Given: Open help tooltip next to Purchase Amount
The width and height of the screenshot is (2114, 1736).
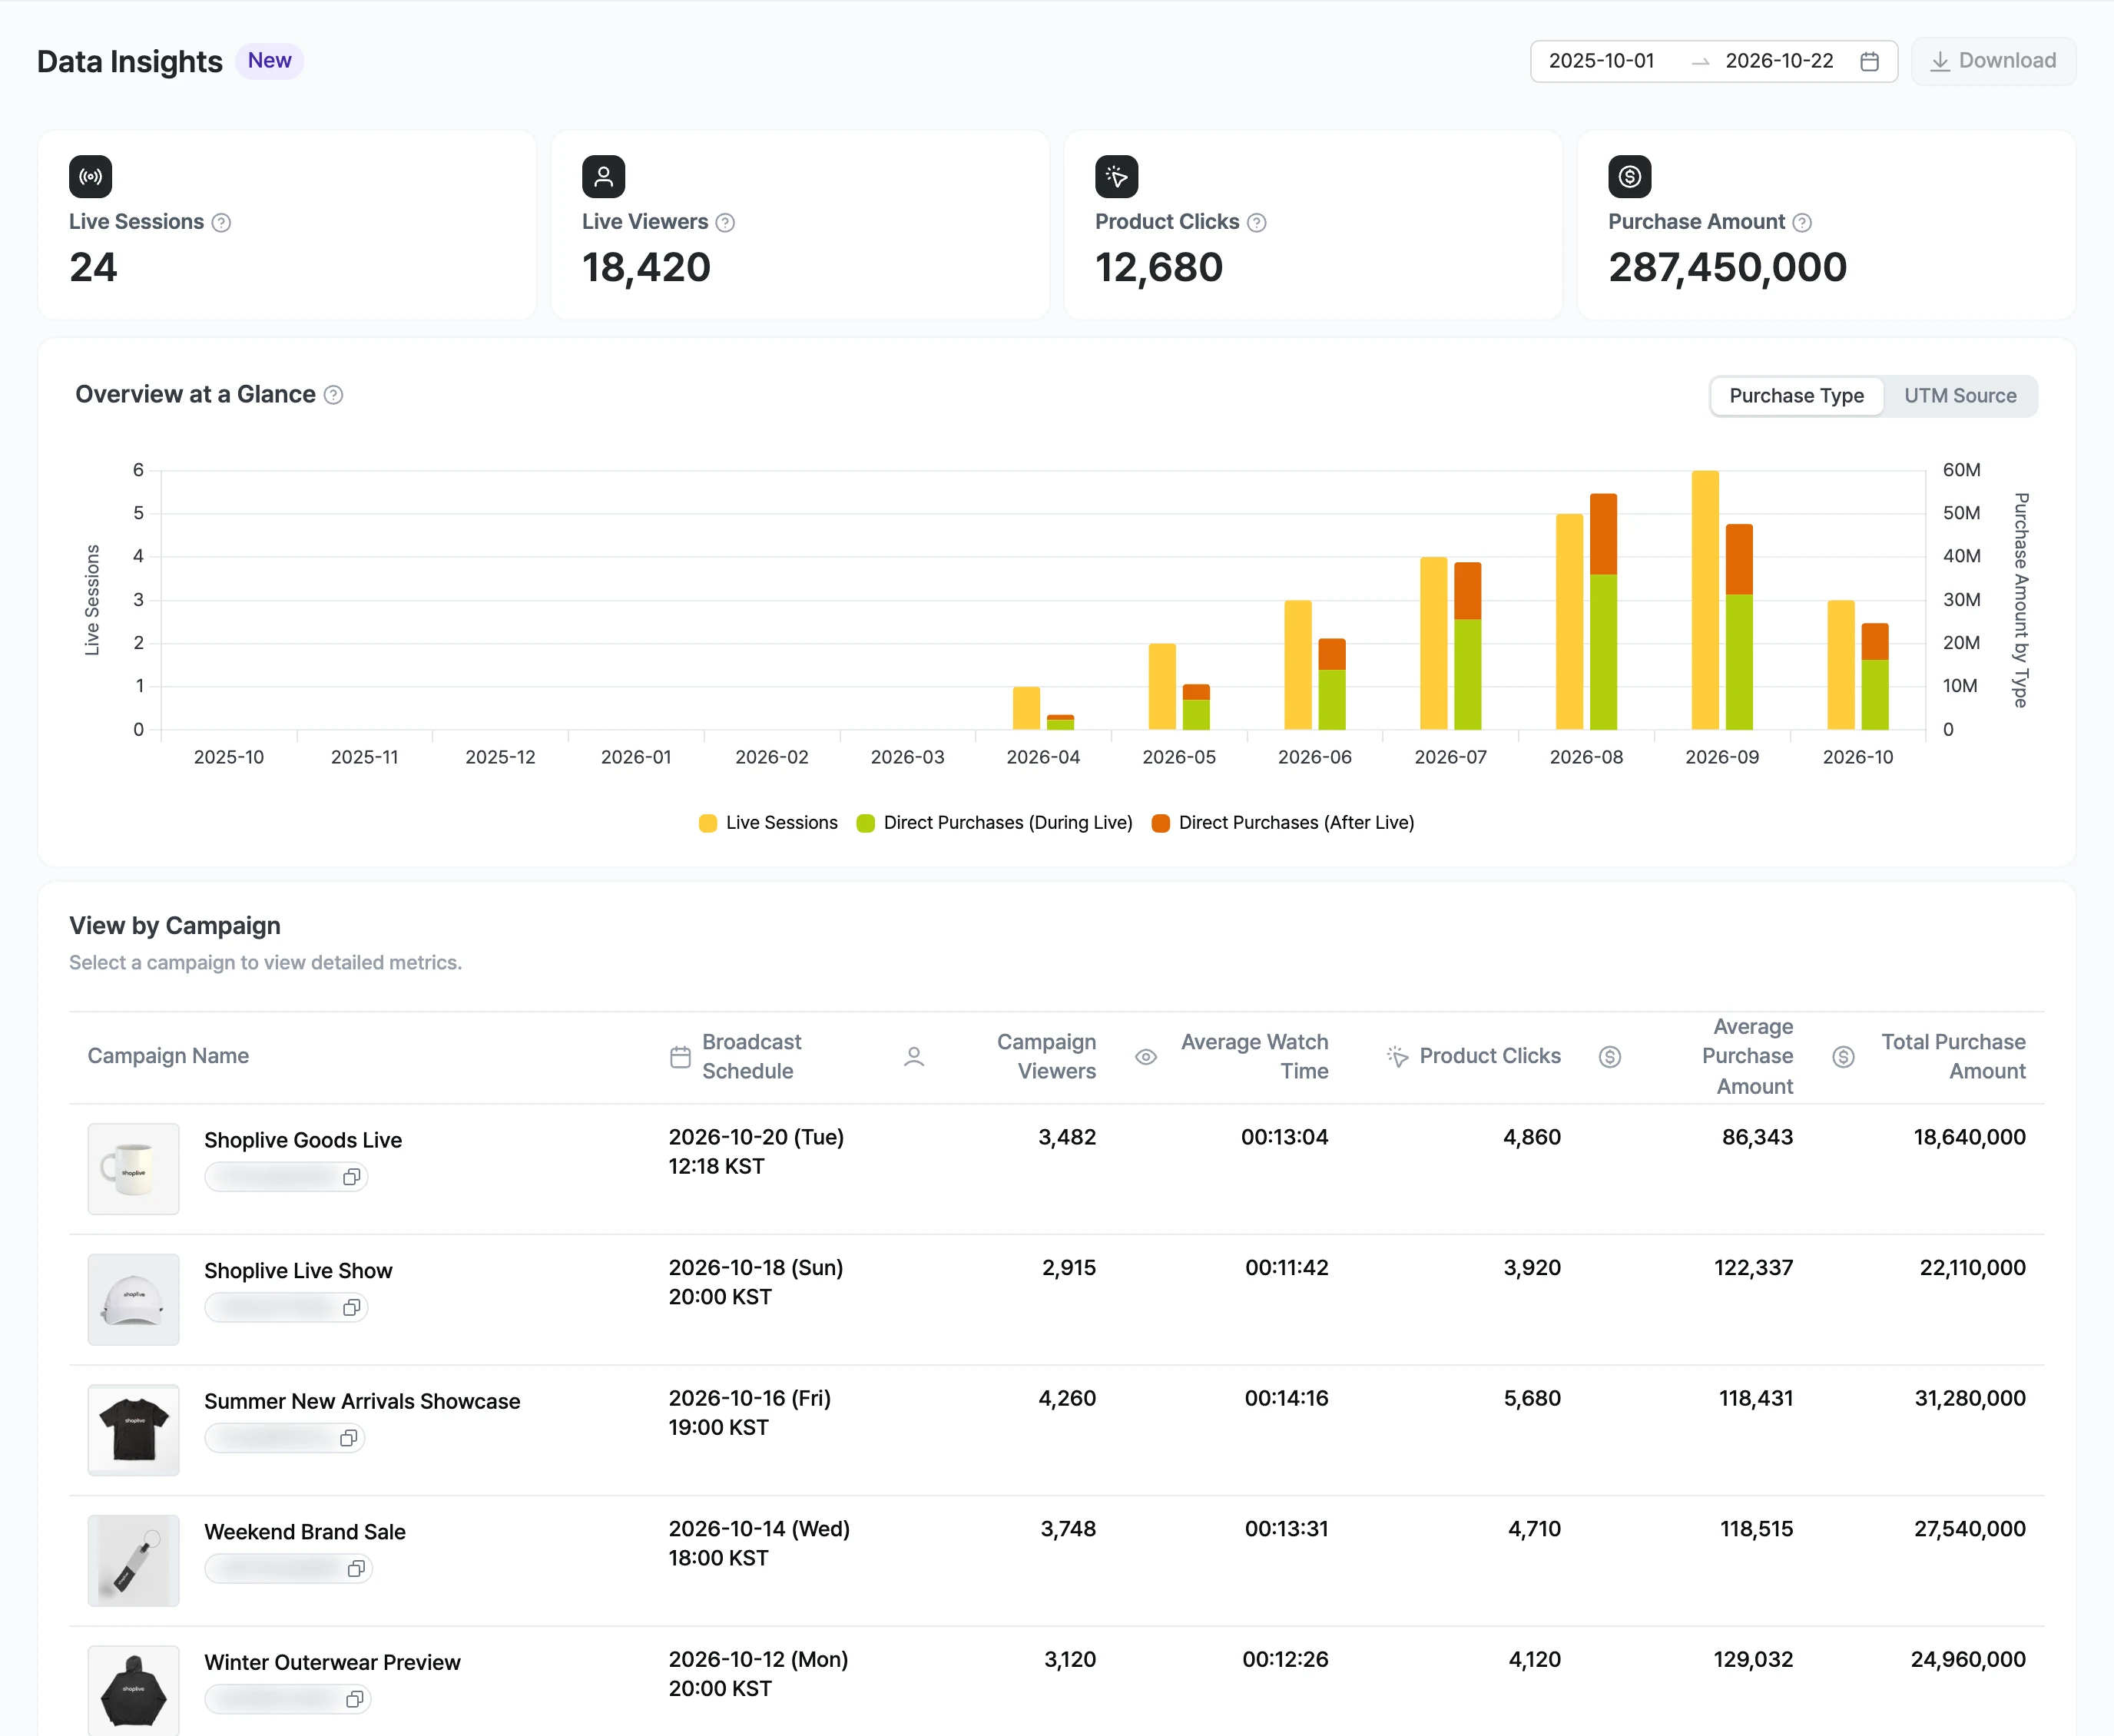Looking at the screenshot, I should [x=1802, y=223].
